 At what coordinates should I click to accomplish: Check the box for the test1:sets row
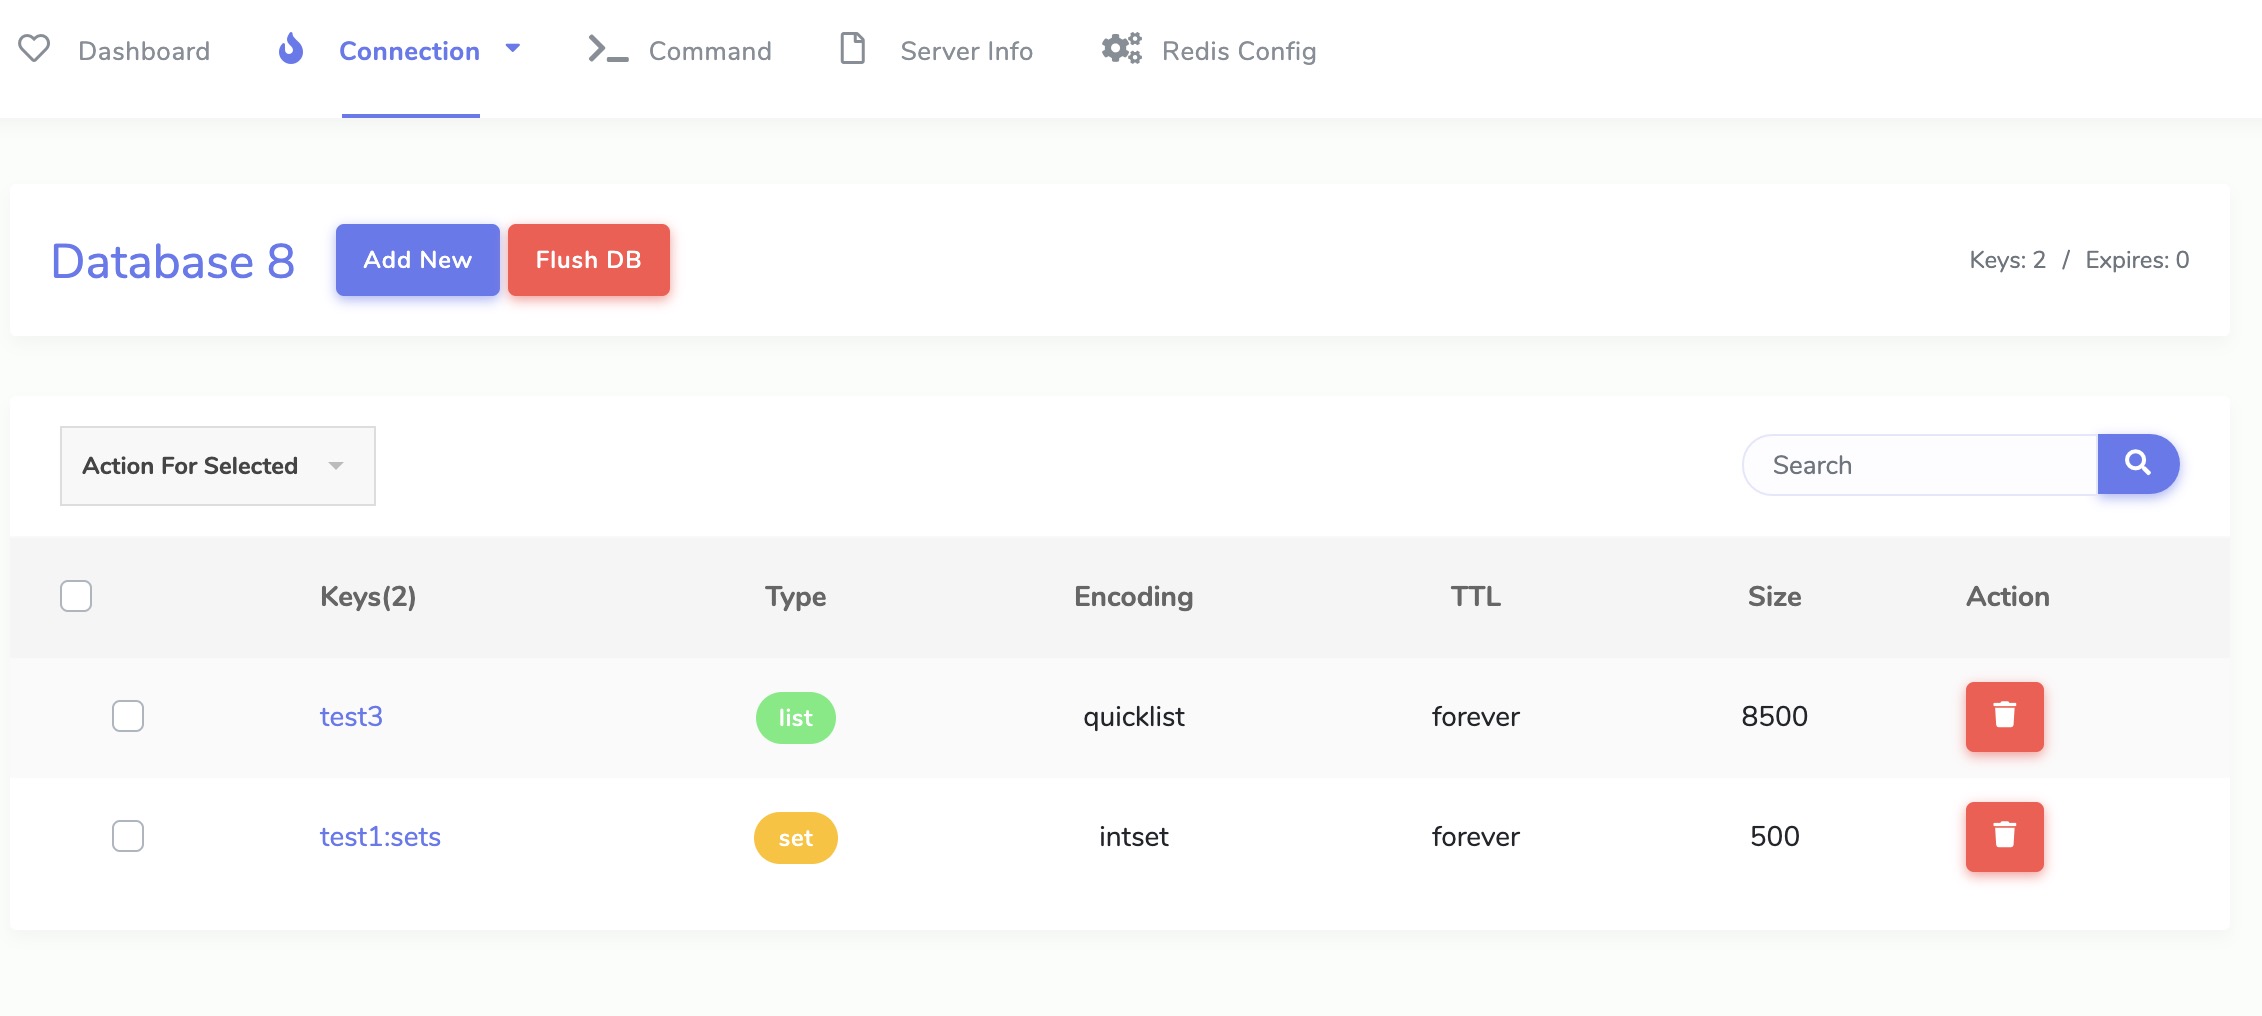[x=128, y=836]
